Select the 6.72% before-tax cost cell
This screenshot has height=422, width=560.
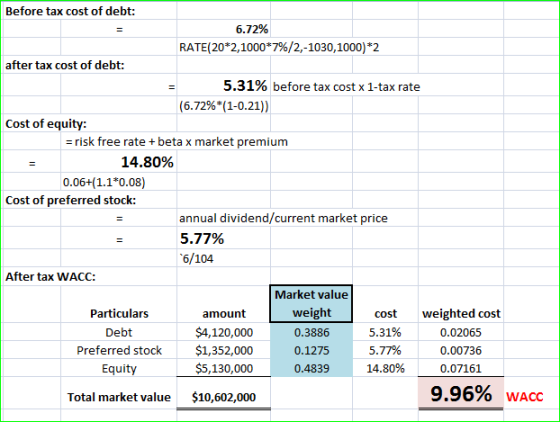pos(224,29)
